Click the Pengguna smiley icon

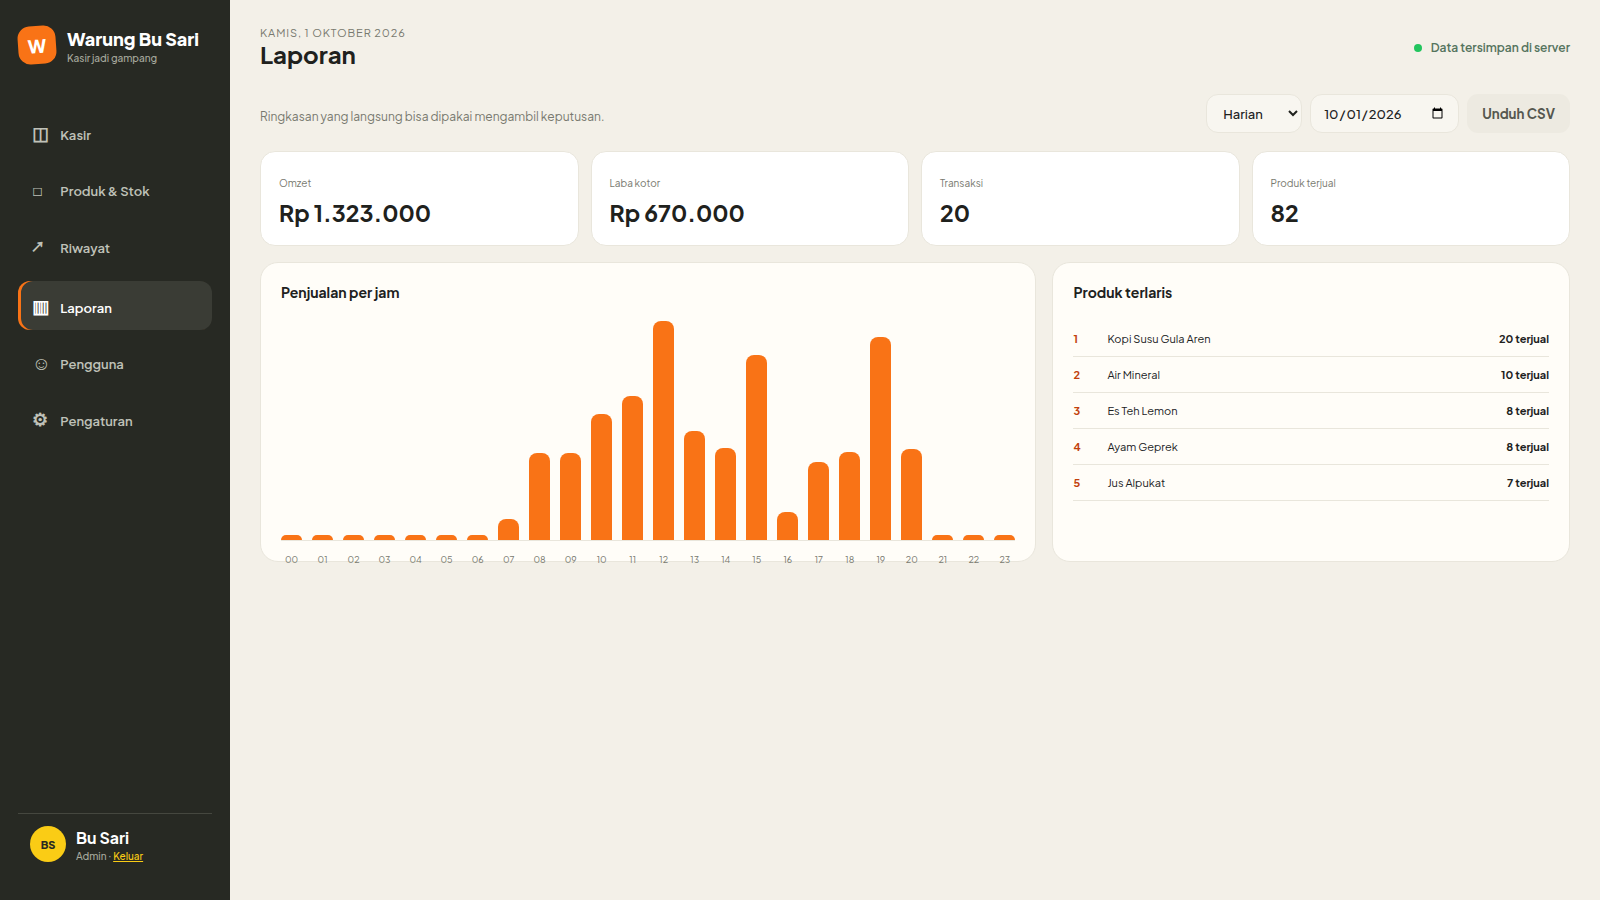41,365
